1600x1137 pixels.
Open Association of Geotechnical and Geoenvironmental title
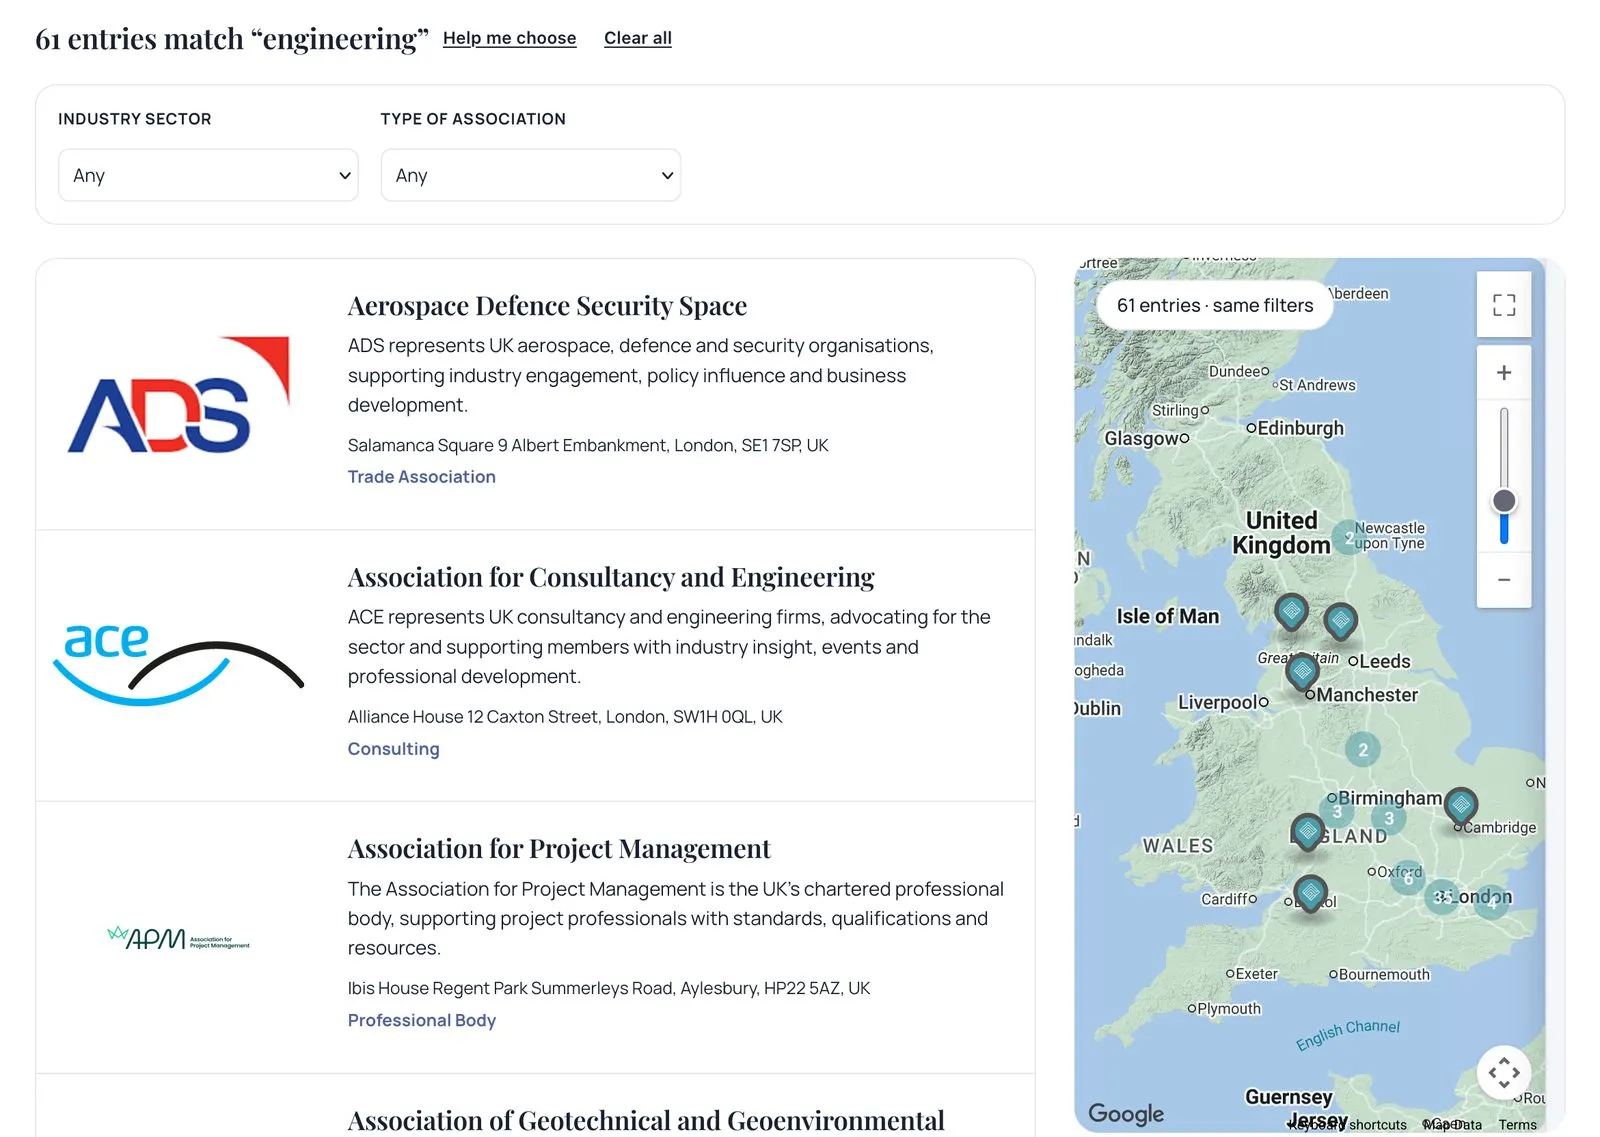[646, 1121]
